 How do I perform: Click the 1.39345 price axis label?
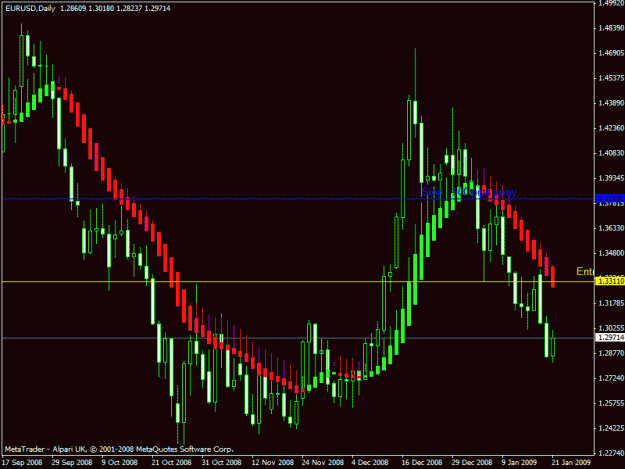(x=611, y=178)
